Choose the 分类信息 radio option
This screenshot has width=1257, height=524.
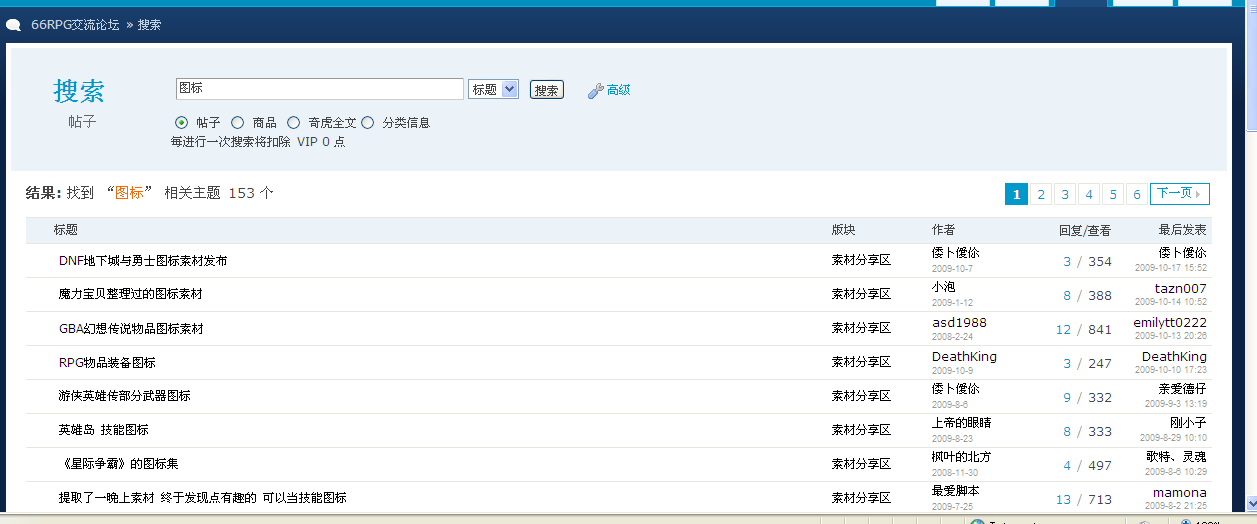[368, 122]
